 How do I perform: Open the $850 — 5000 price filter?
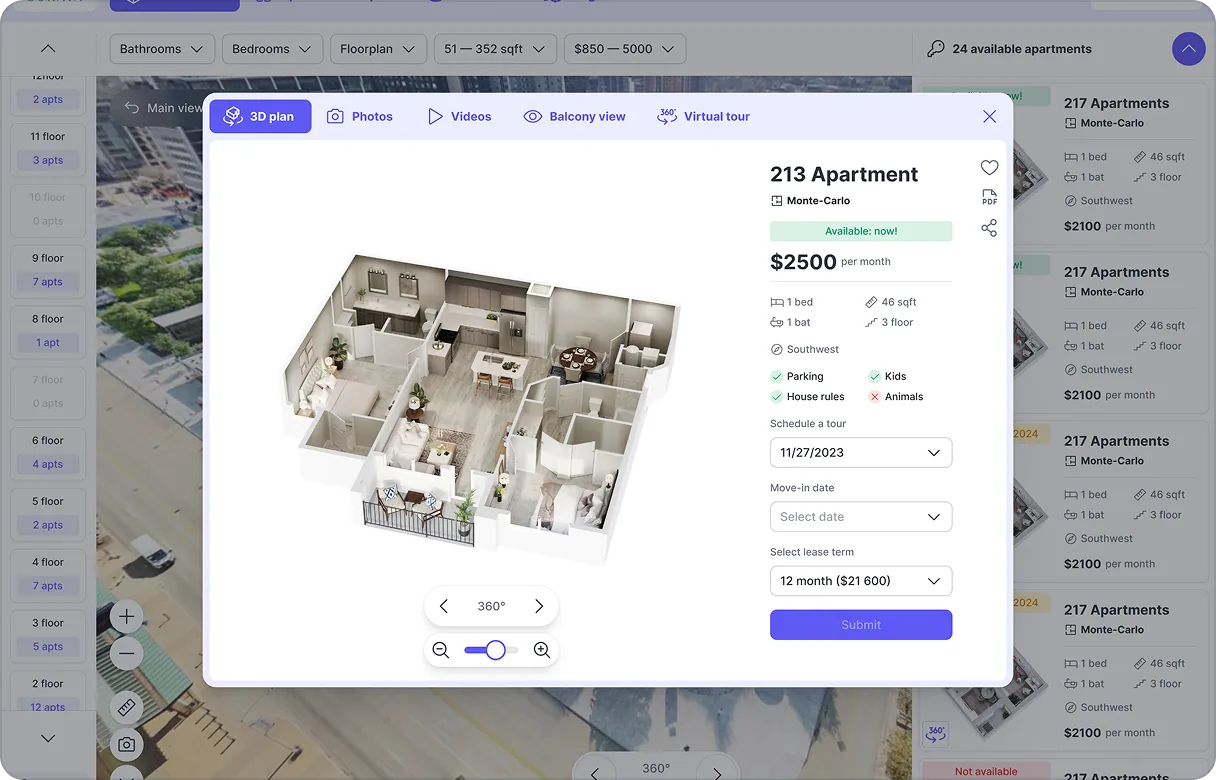point(625,49)
